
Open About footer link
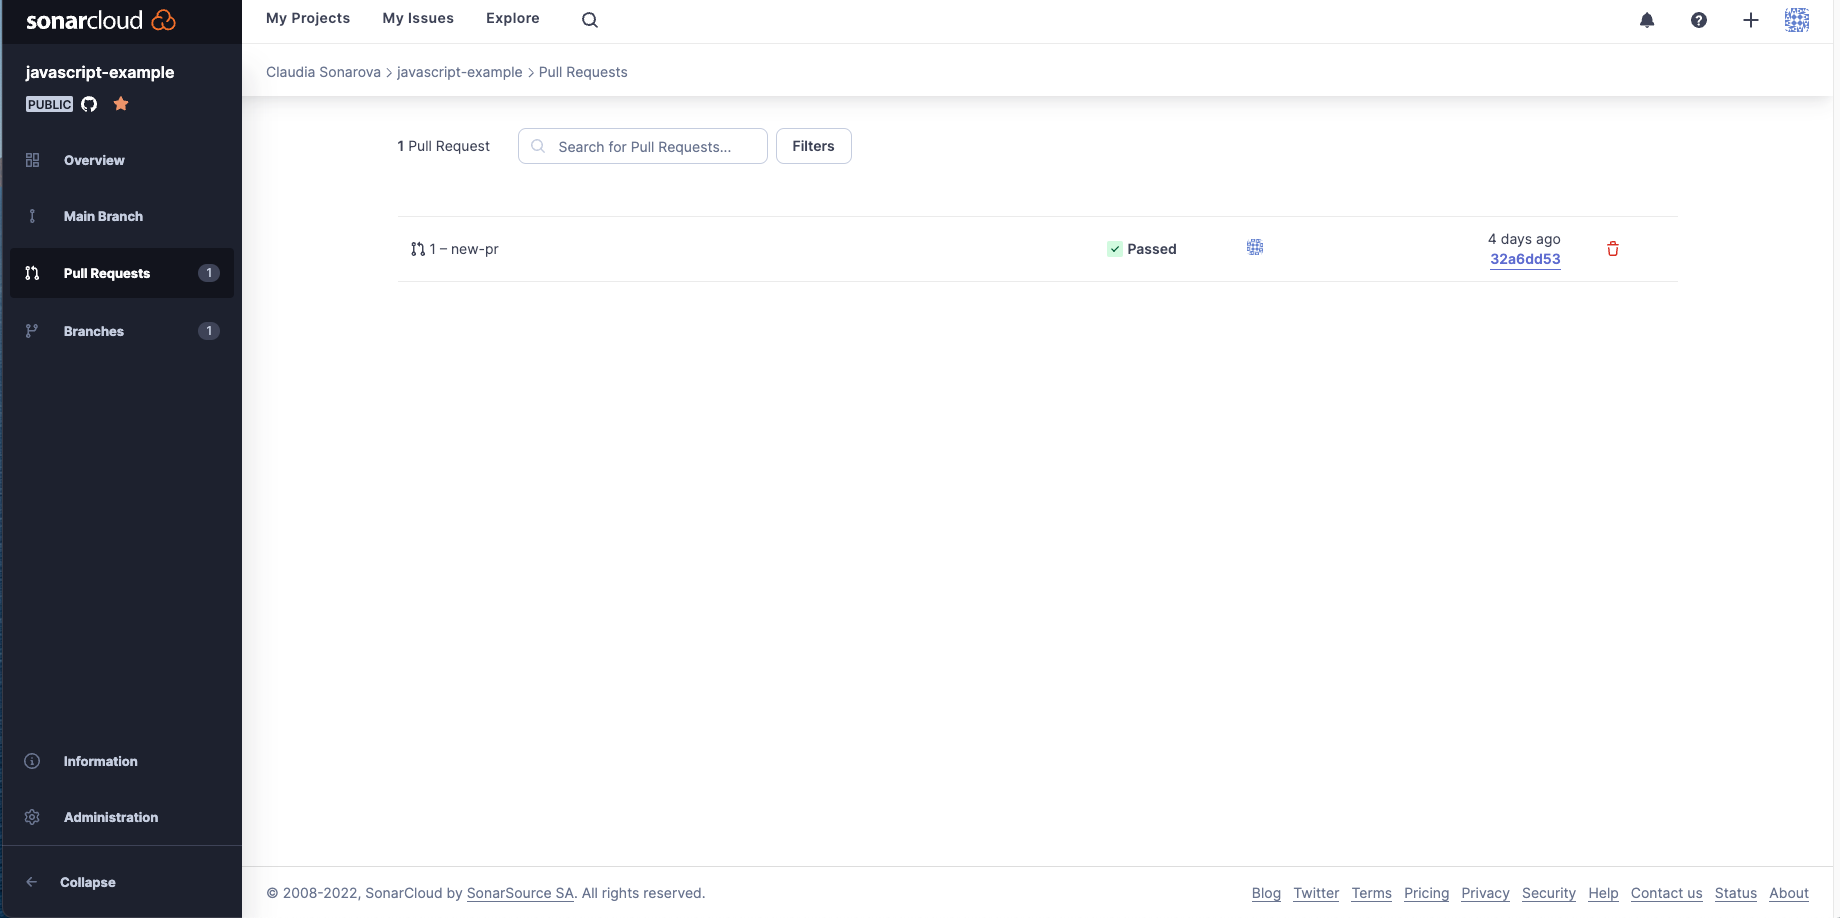click(1789, 893)
